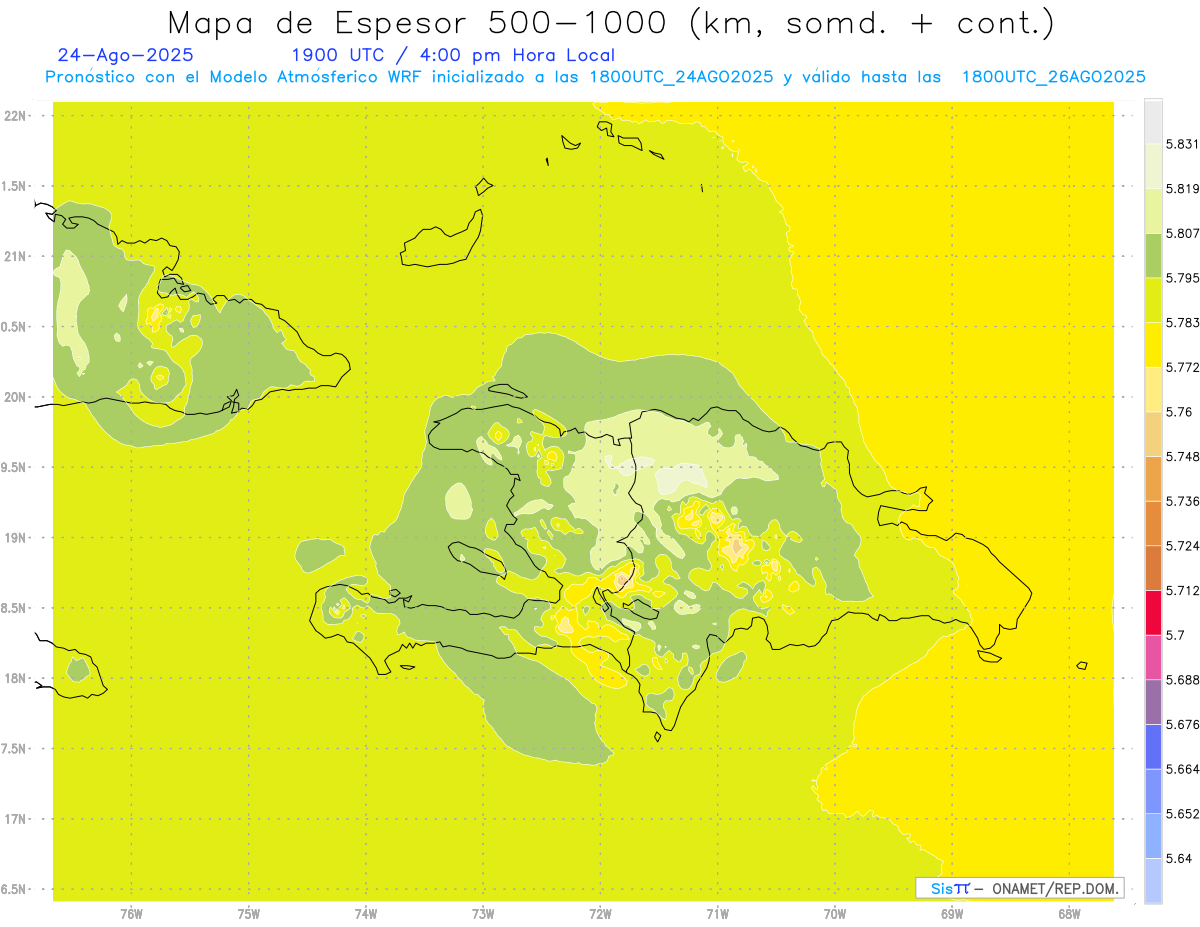This screenshot has width=1200, height=927.
Task: Click the longitude label '74W'
Action: (x=366, y=913)
